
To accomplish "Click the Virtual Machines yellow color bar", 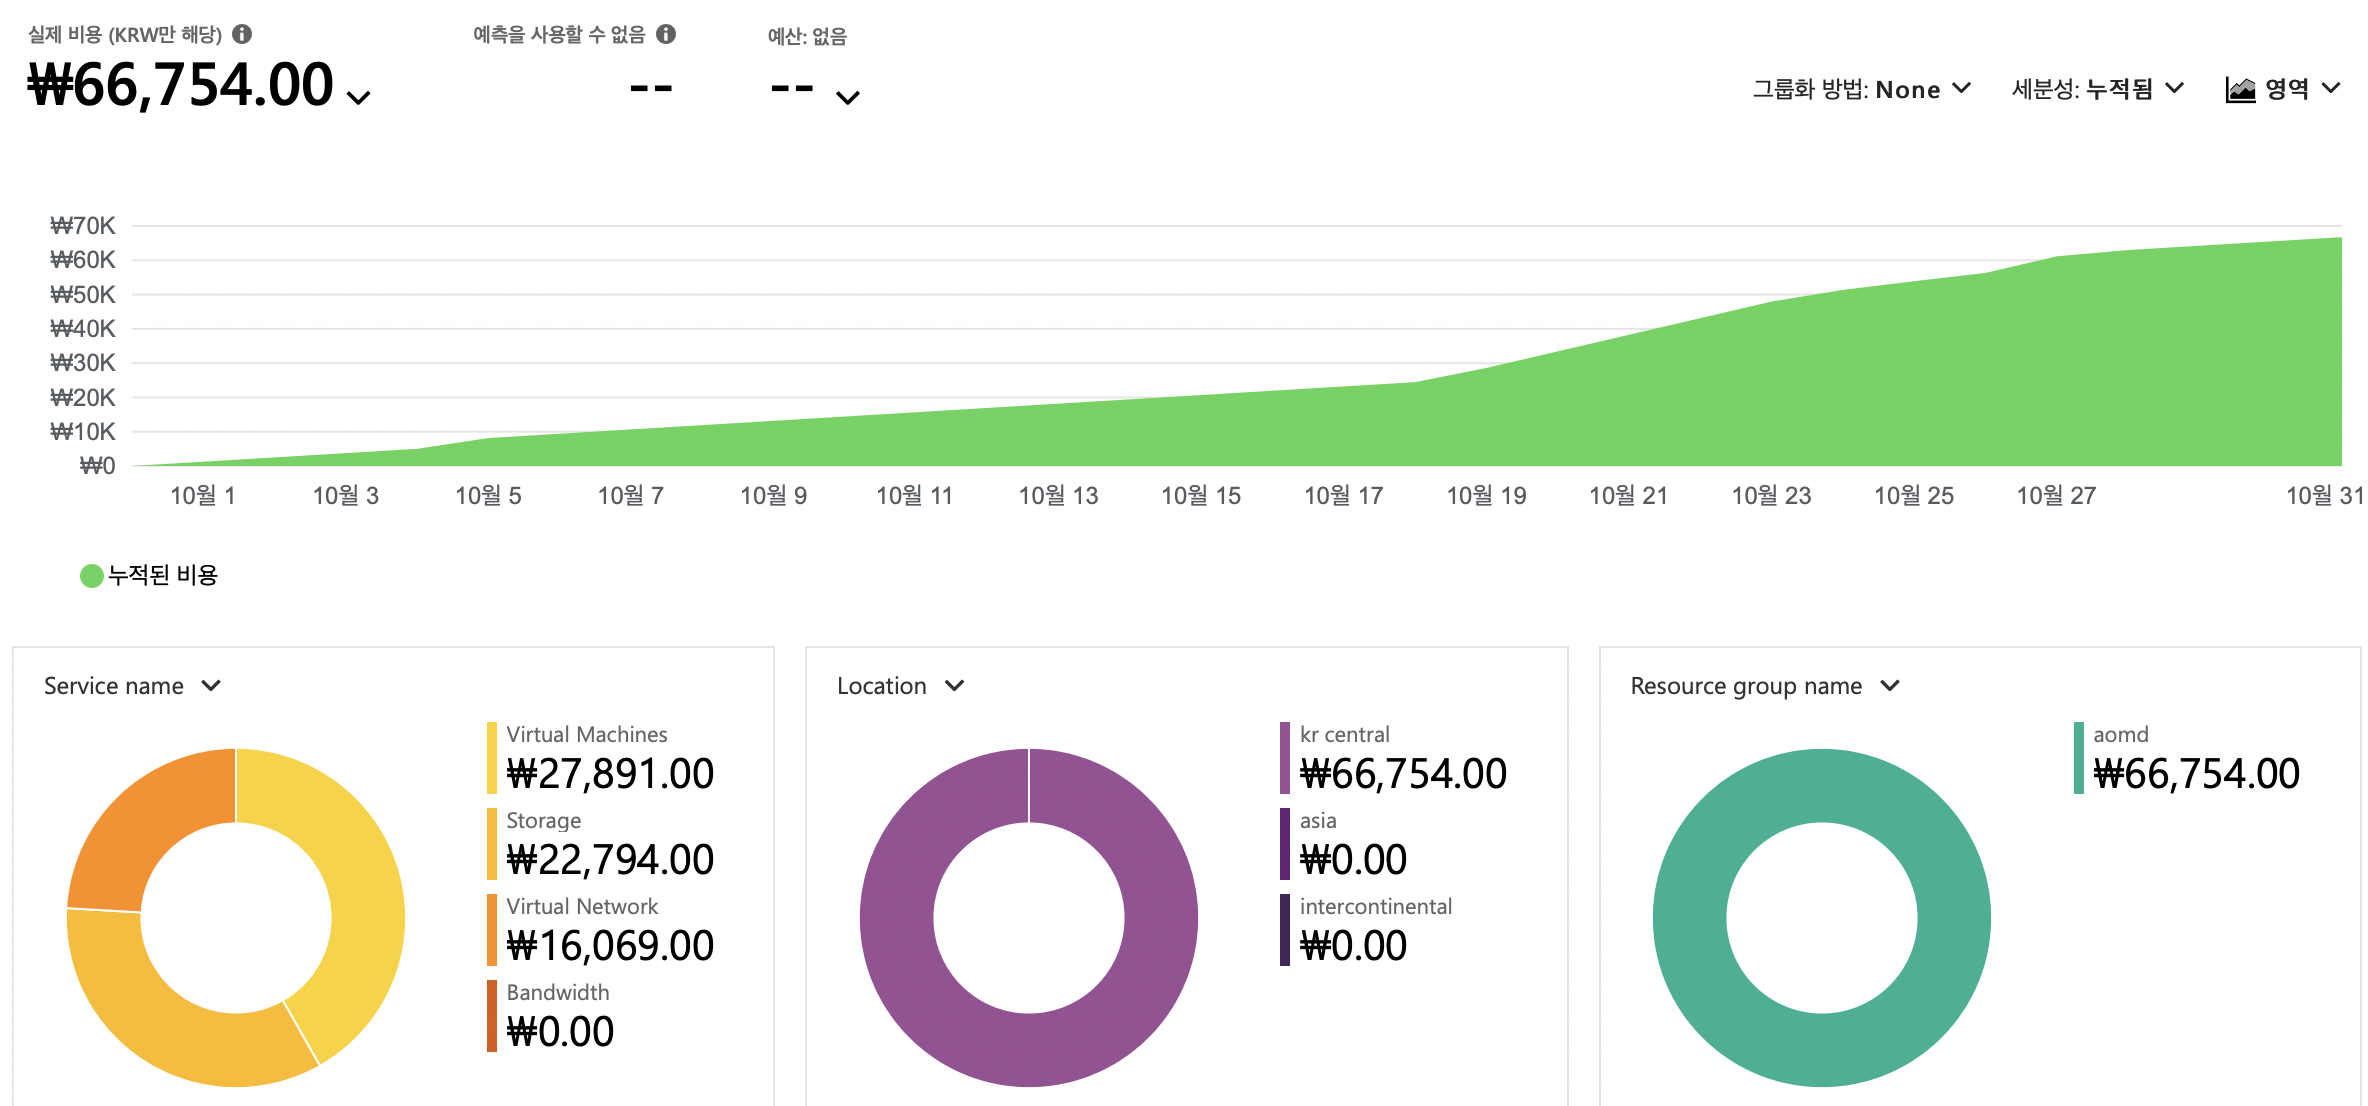I will point(491,757).
